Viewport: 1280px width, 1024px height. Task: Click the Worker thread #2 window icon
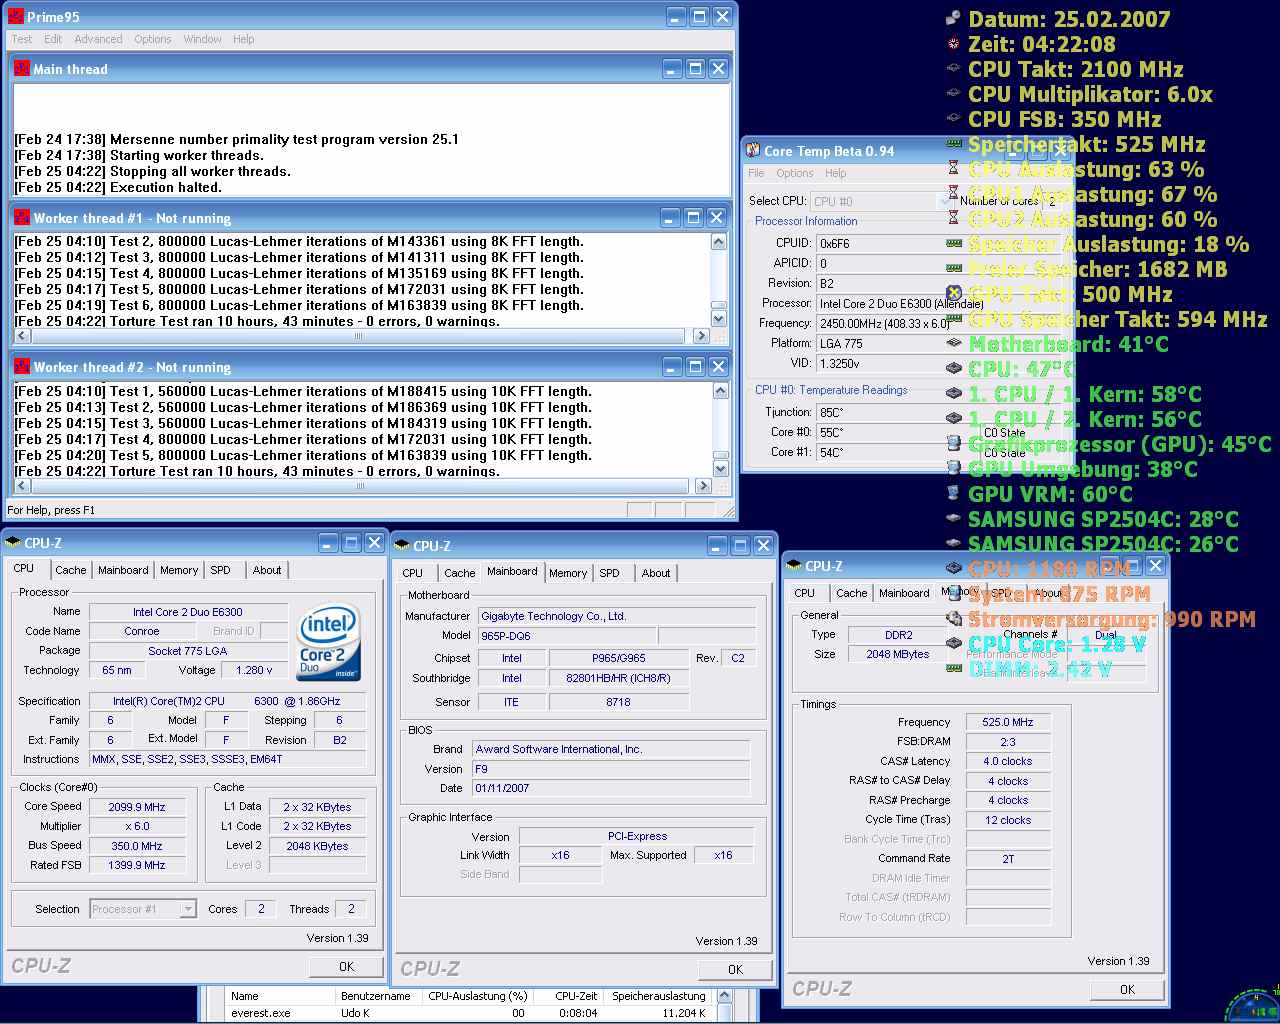click(x=22, y=366)
